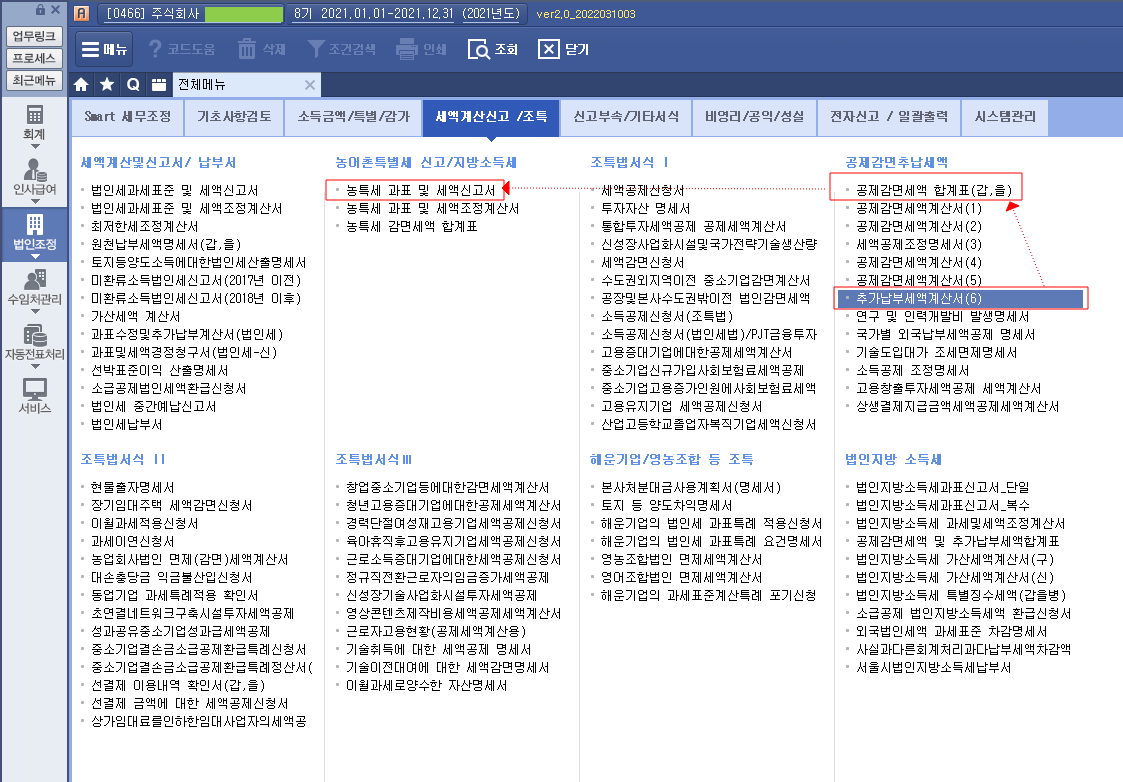Screen dimensions: 1123x782
Task: Switch to 신고부속/기타서식 tab
Action: click(x=625, y=117)
